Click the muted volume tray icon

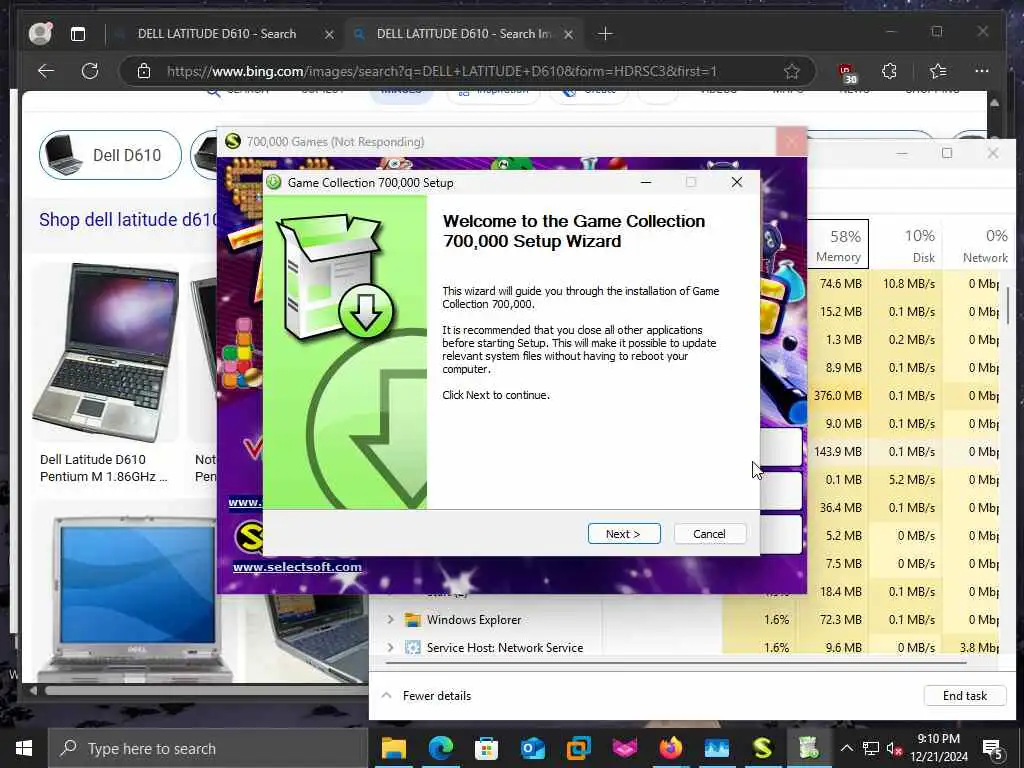894,748
